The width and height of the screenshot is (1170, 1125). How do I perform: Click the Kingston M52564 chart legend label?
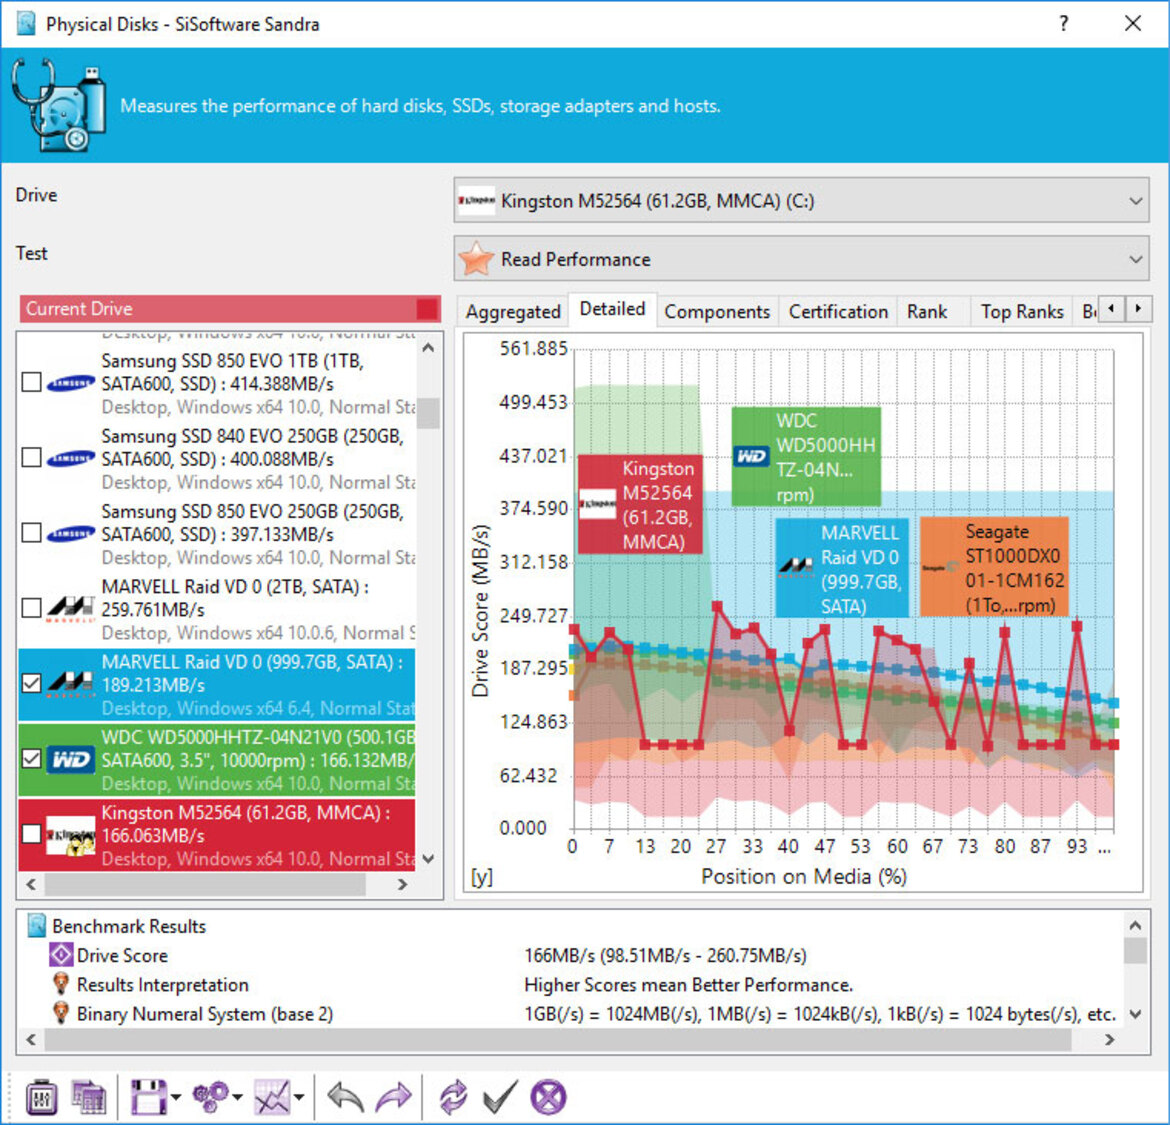click(640, 504)
